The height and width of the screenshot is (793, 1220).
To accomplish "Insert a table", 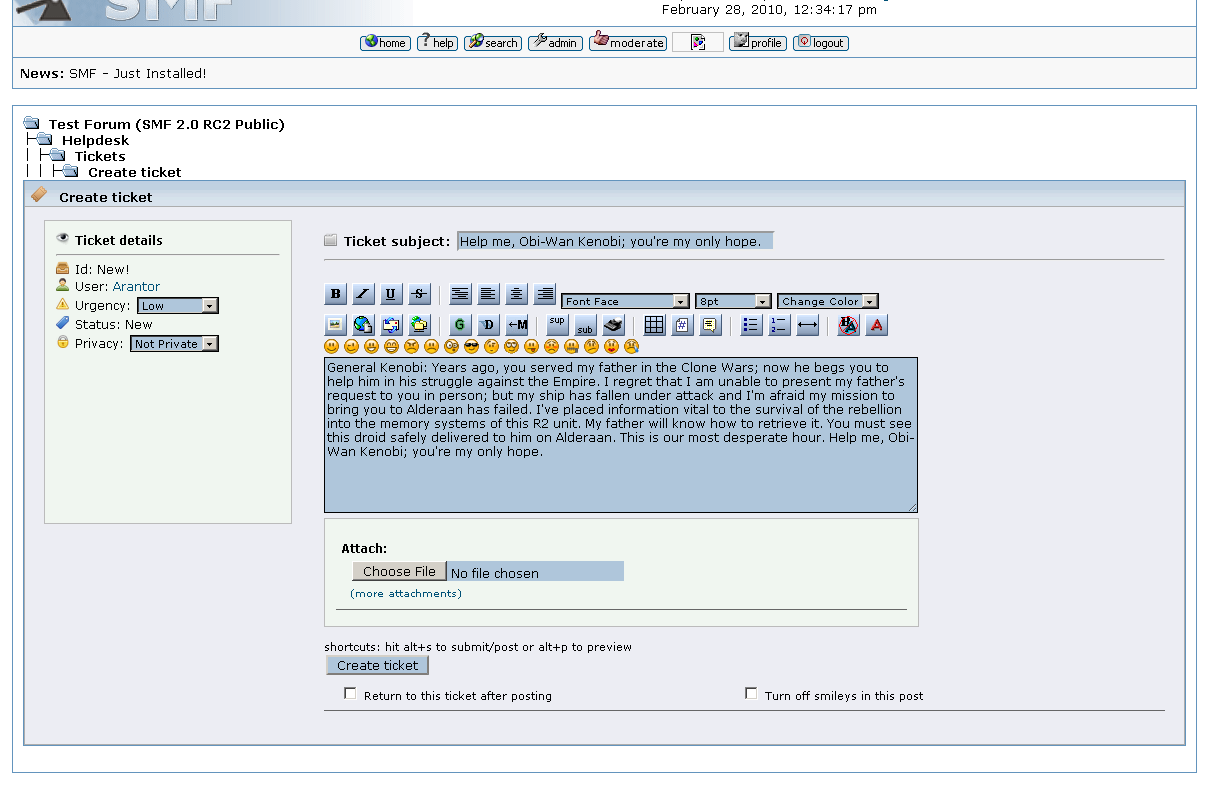I will tap(654, 325).
